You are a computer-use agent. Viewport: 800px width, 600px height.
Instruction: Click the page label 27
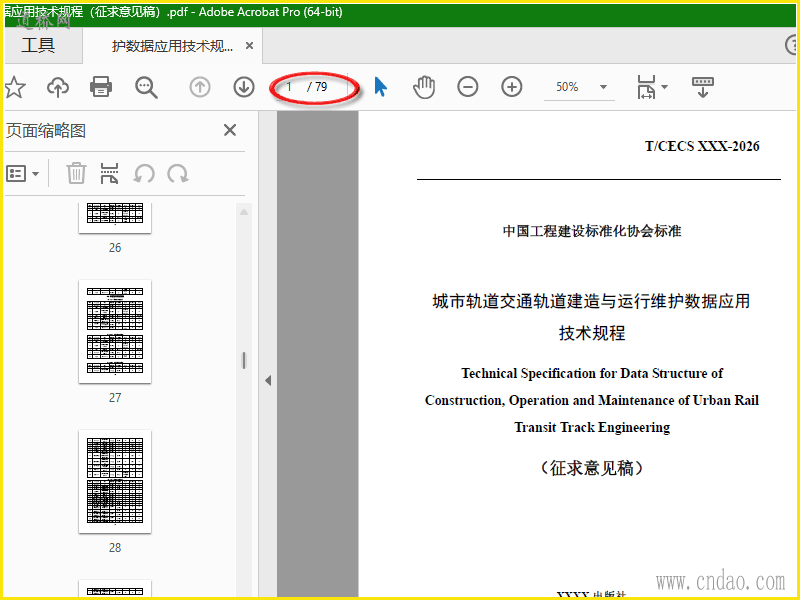(115, 398)
